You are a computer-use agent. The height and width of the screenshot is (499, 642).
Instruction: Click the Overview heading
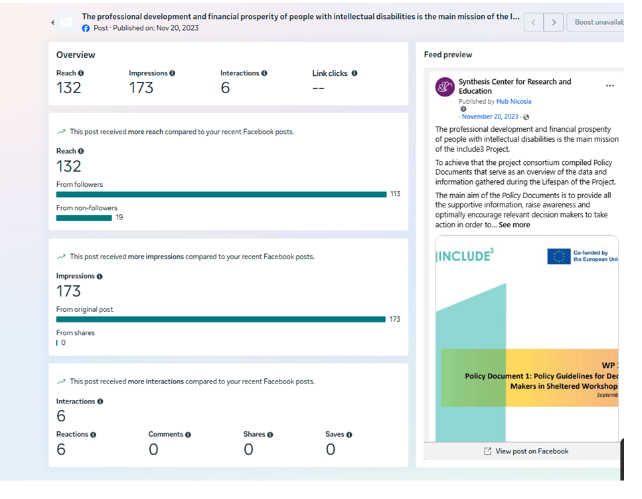click(x=76, y=55)
